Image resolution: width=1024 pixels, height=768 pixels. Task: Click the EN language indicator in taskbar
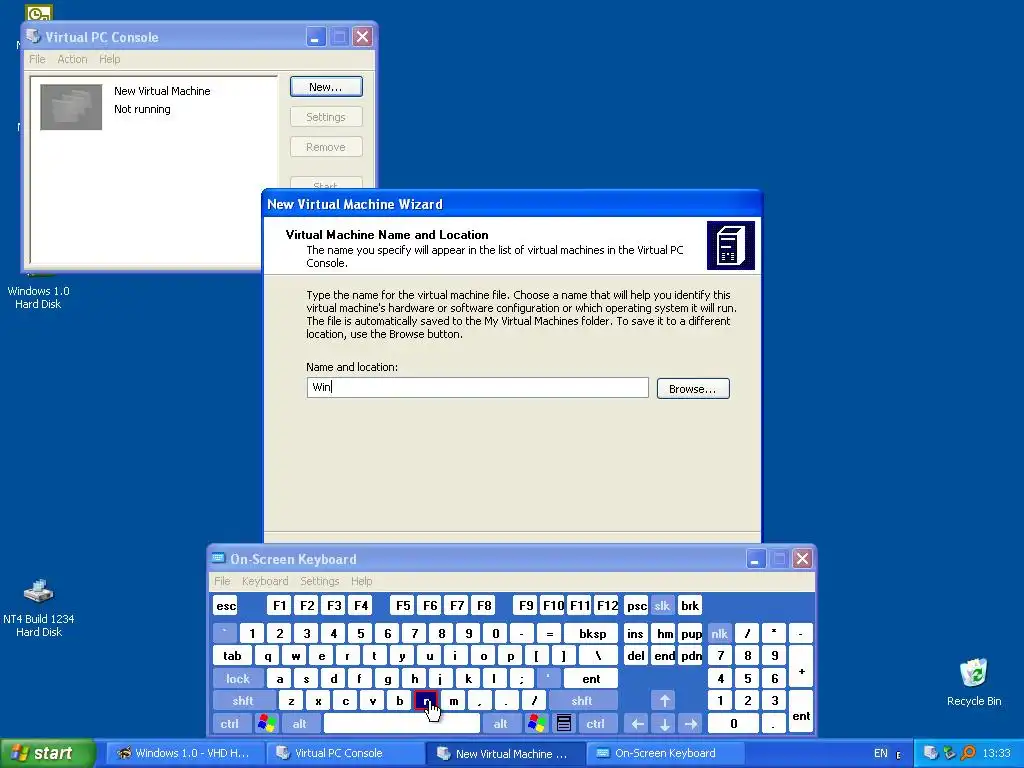tap(880, 753)
